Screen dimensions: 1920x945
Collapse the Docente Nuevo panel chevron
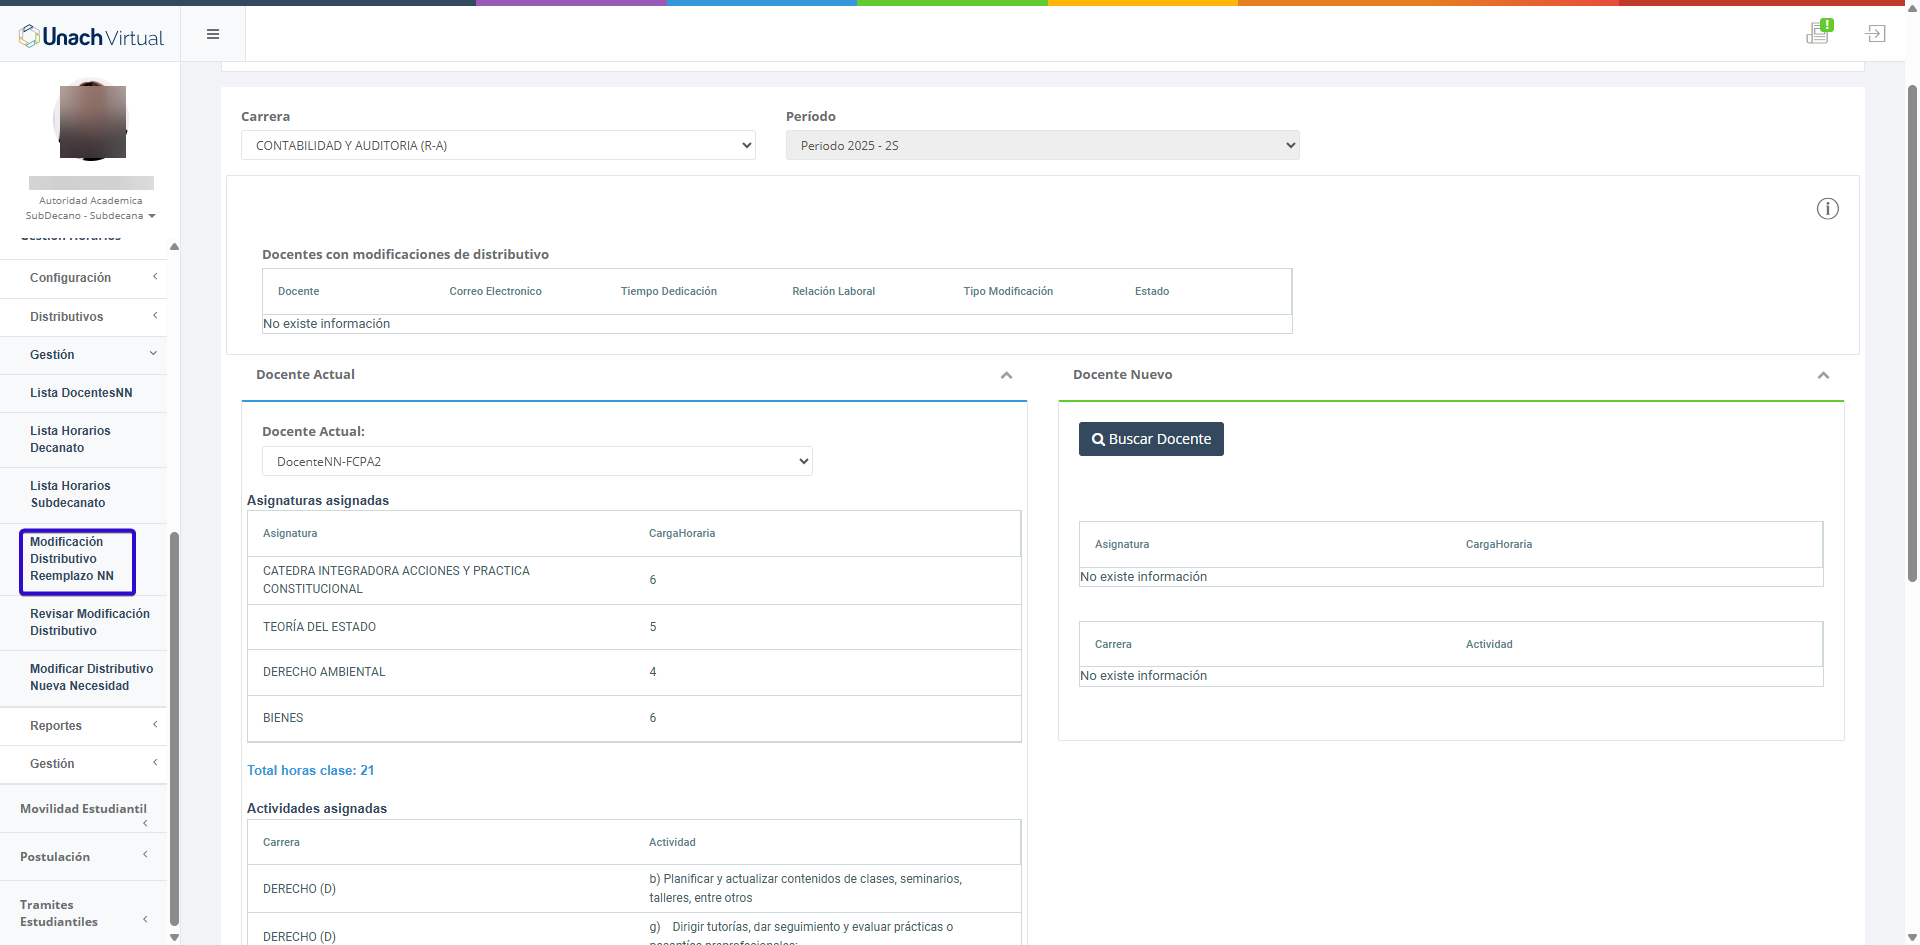tap(1823, 376)
